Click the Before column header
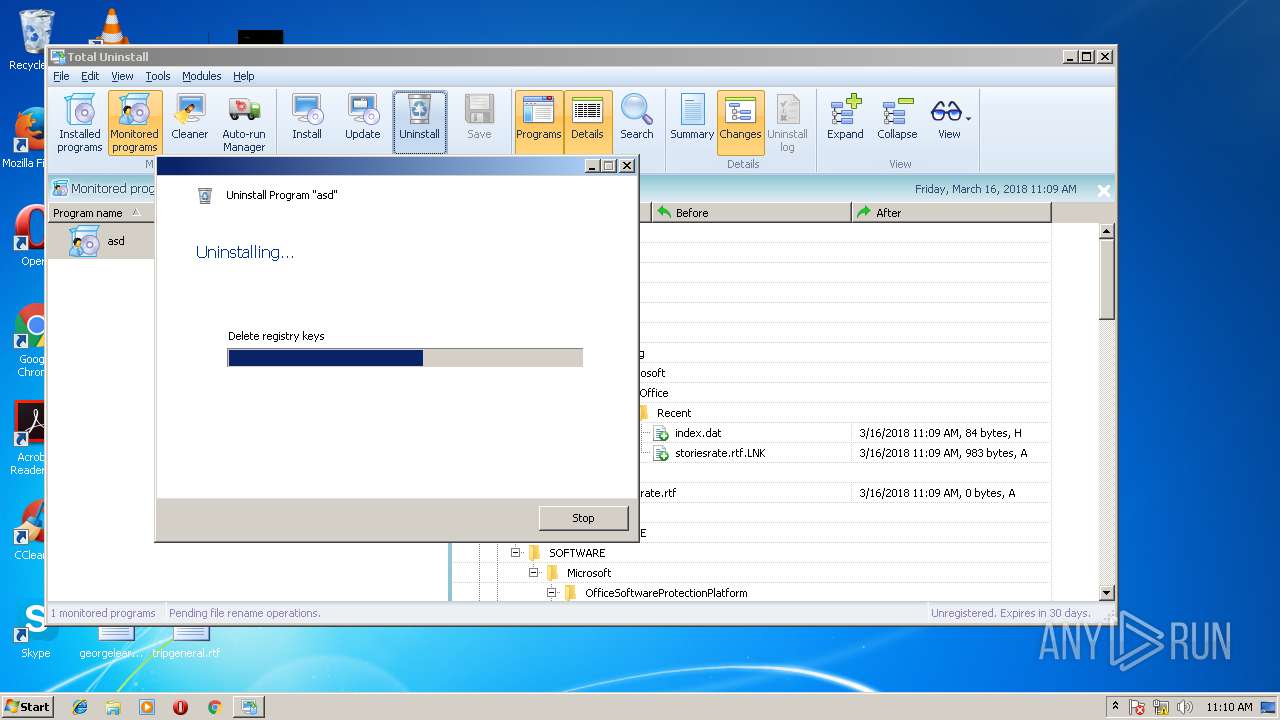This screenshot has height=720, width=1280. [750, 213]
